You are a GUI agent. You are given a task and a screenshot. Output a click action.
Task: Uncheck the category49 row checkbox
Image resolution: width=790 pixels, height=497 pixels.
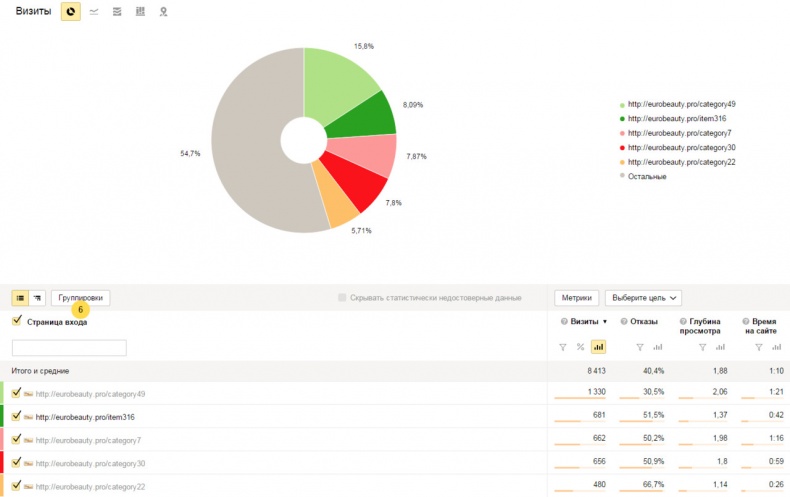coord(16,394)
